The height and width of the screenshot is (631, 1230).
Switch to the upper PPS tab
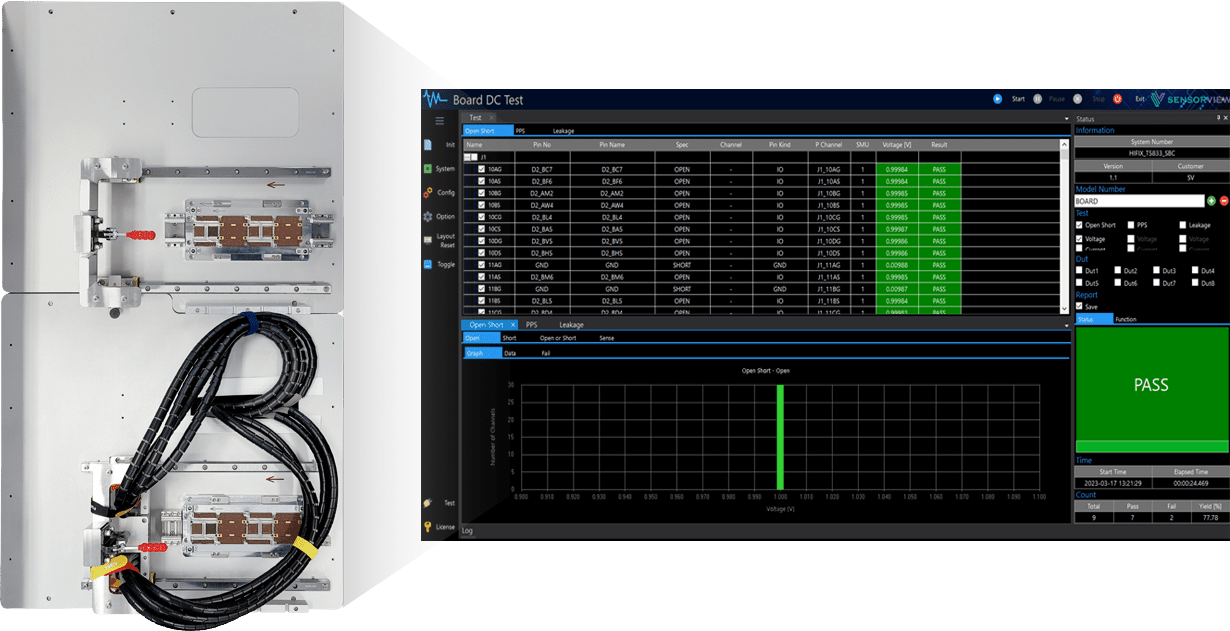click(x=521, y=131)
